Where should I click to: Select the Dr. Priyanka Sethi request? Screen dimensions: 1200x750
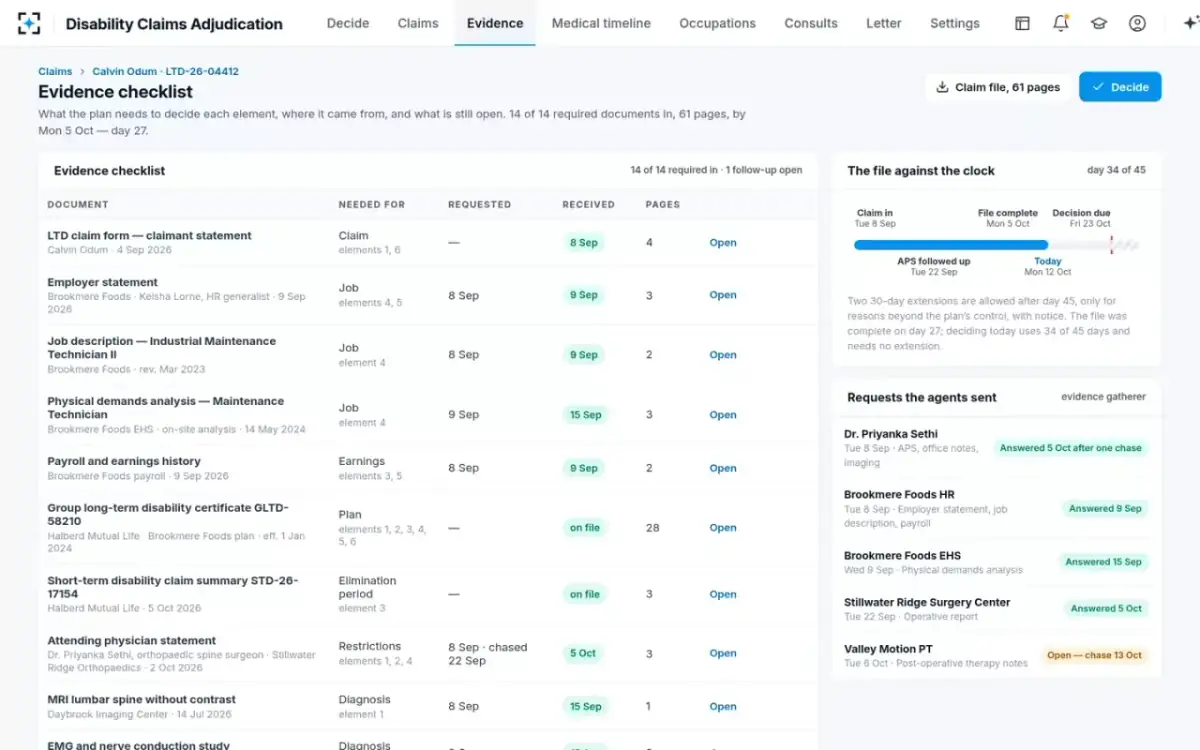click(x=996, y=448)
